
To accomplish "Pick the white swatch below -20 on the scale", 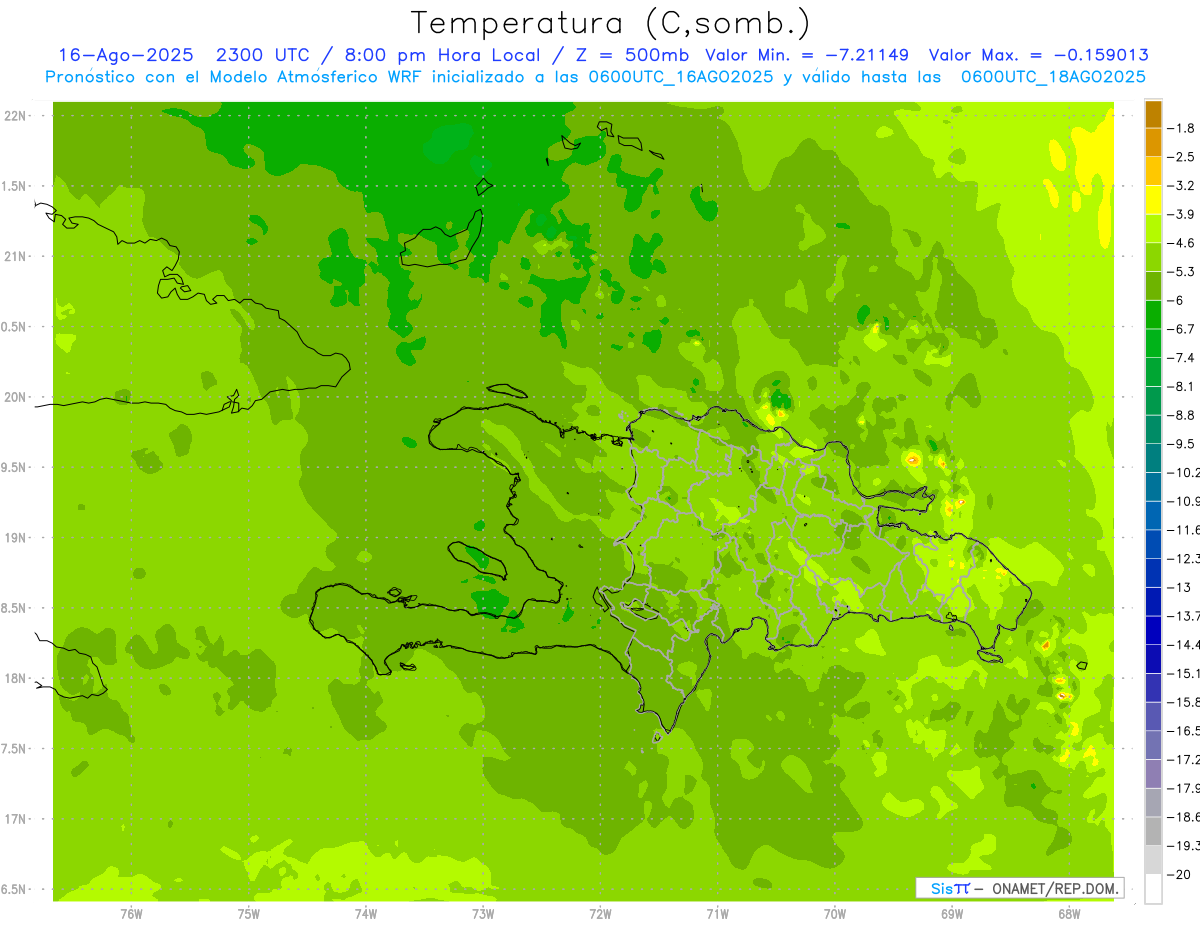I will click(1153, 888).
